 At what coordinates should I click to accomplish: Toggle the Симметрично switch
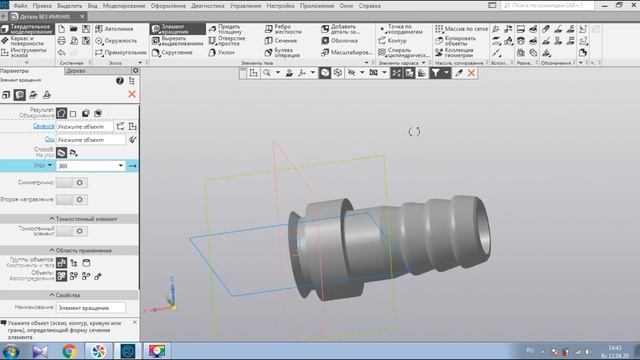pyautogui.click(x=71, y=182)
